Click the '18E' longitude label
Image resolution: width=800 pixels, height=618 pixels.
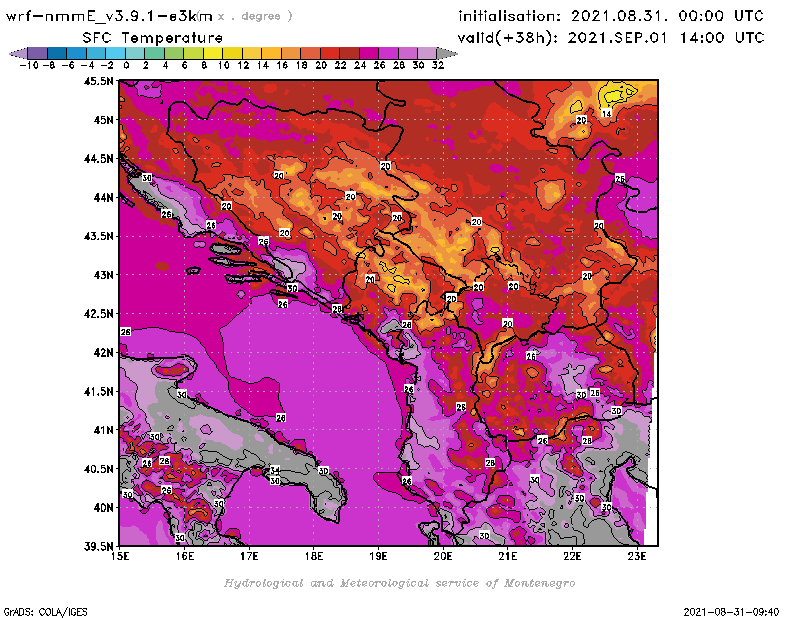314,556
